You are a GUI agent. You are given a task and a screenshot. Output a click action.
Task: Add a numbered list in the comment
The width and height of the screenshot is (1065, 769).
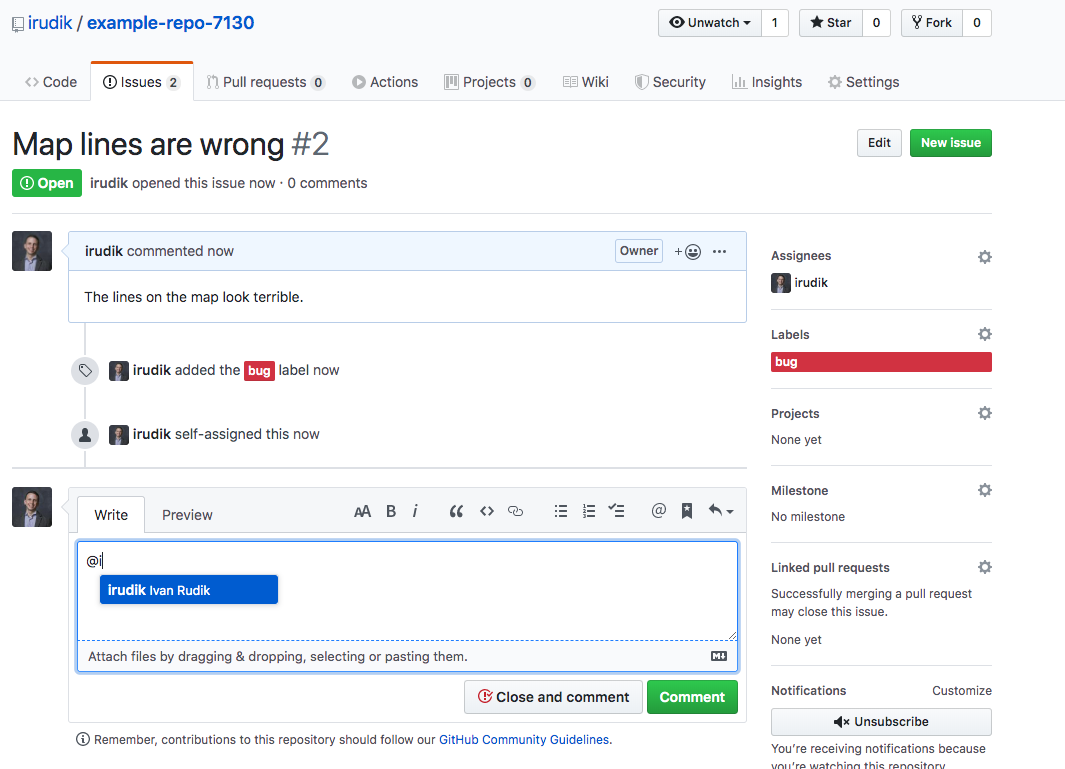589,511
